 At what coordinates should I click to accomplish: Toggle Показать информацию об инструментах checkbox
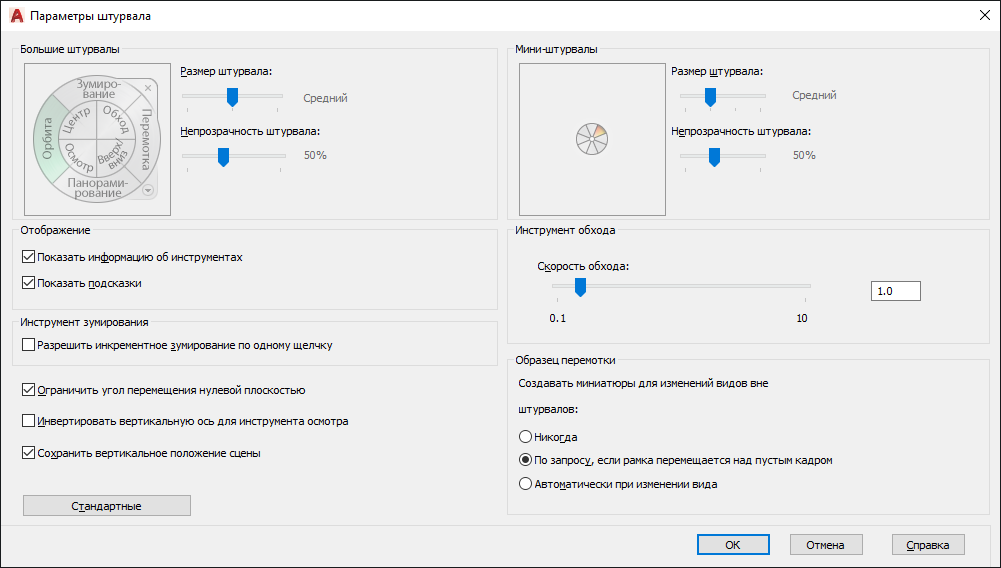coord(28,257)
